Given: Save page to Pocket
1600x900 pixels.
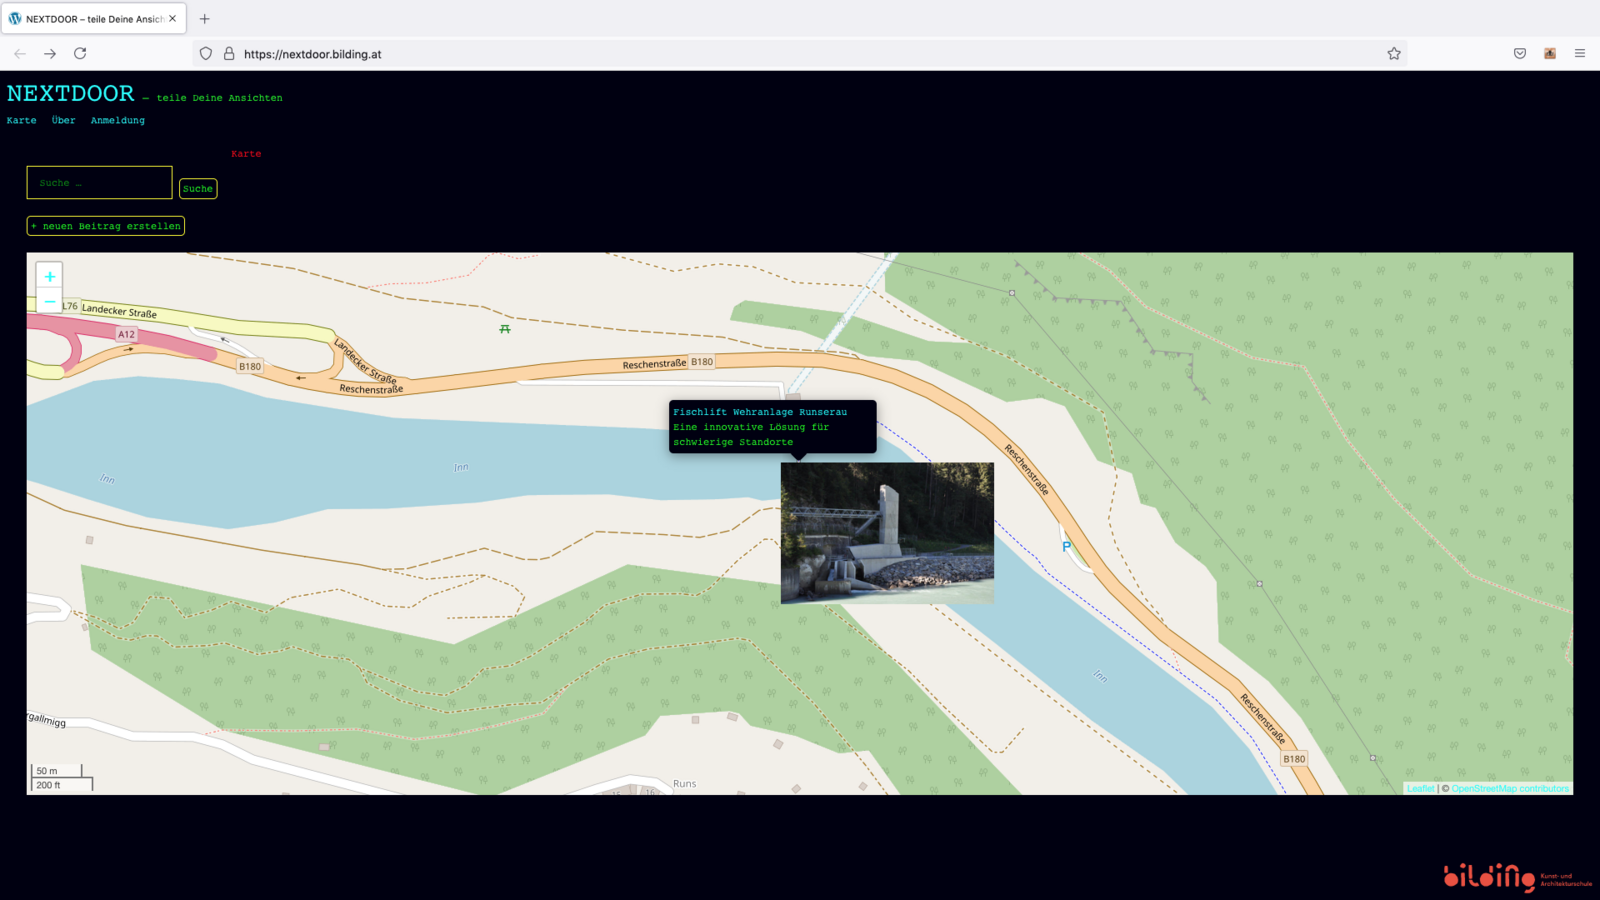Looking at the screenshot, I should pyautogui.click(x=1520, y=54).
